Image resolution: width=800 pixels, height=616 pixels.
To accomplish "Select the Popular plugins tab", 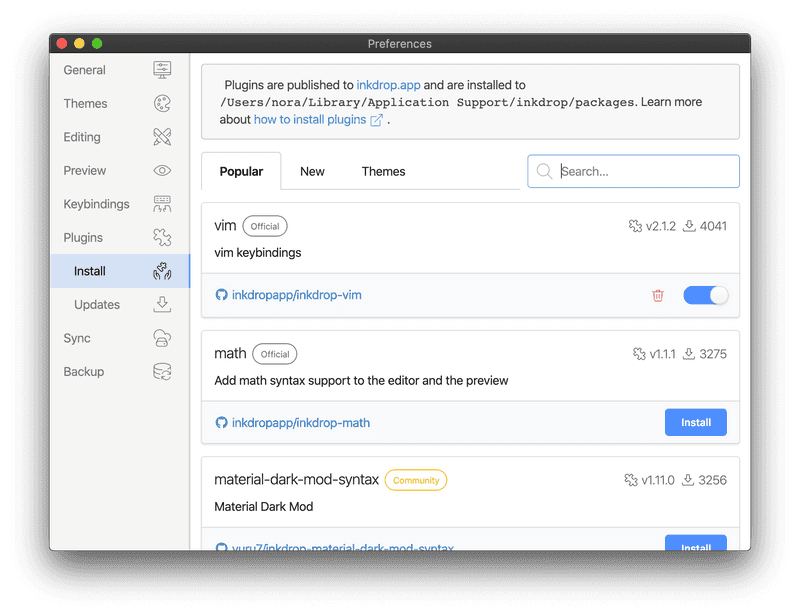I will [241, 171].
